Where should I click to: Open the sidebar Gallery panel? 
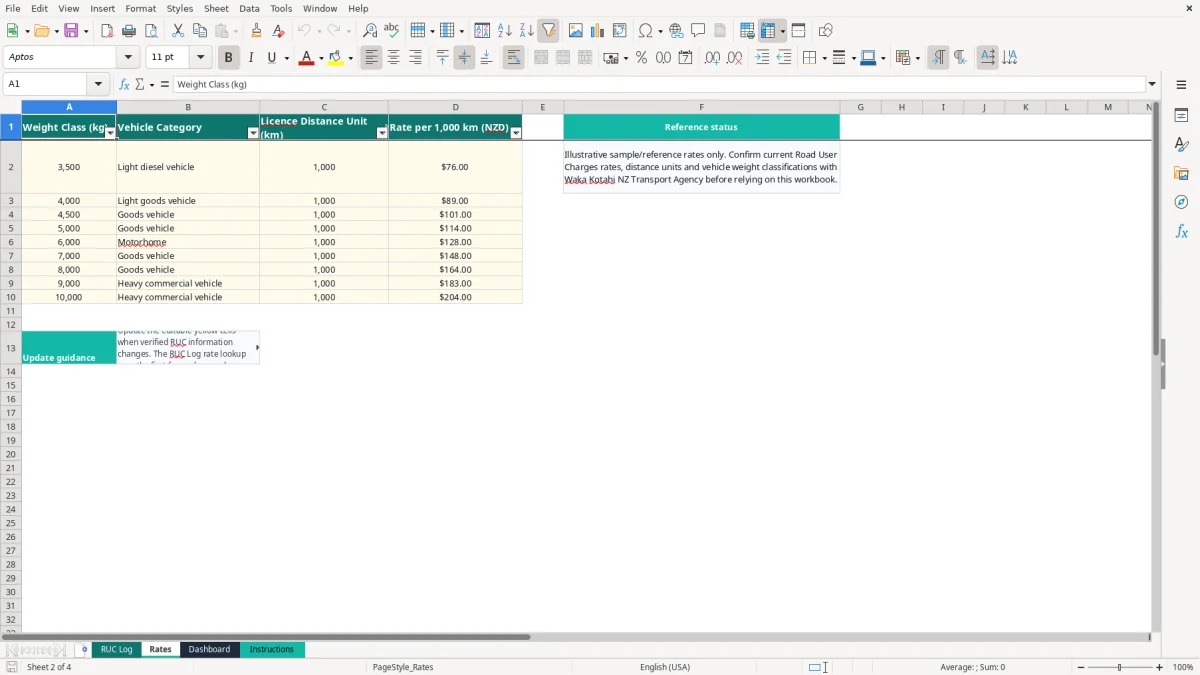(x=1181, y=173)
